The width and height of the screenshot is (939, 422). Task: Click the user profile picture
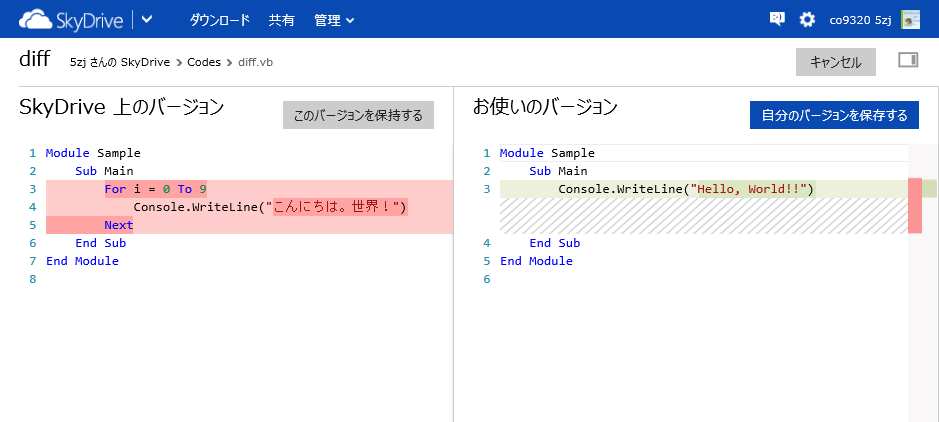[910, 20]
